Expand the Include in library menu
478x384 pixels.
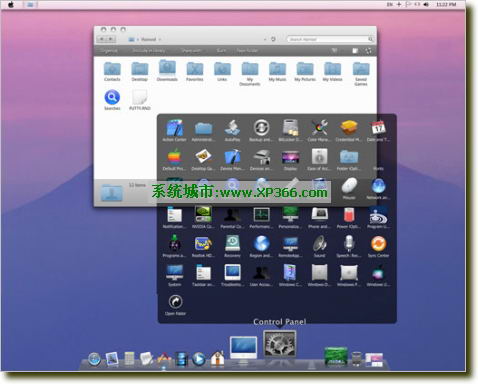pos(149,51)
